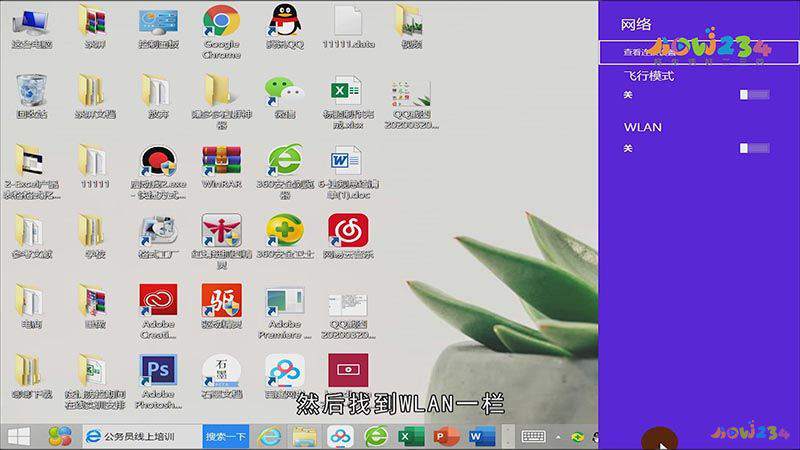
Task: Open the folder named 11111
Action: coord(95,162)
